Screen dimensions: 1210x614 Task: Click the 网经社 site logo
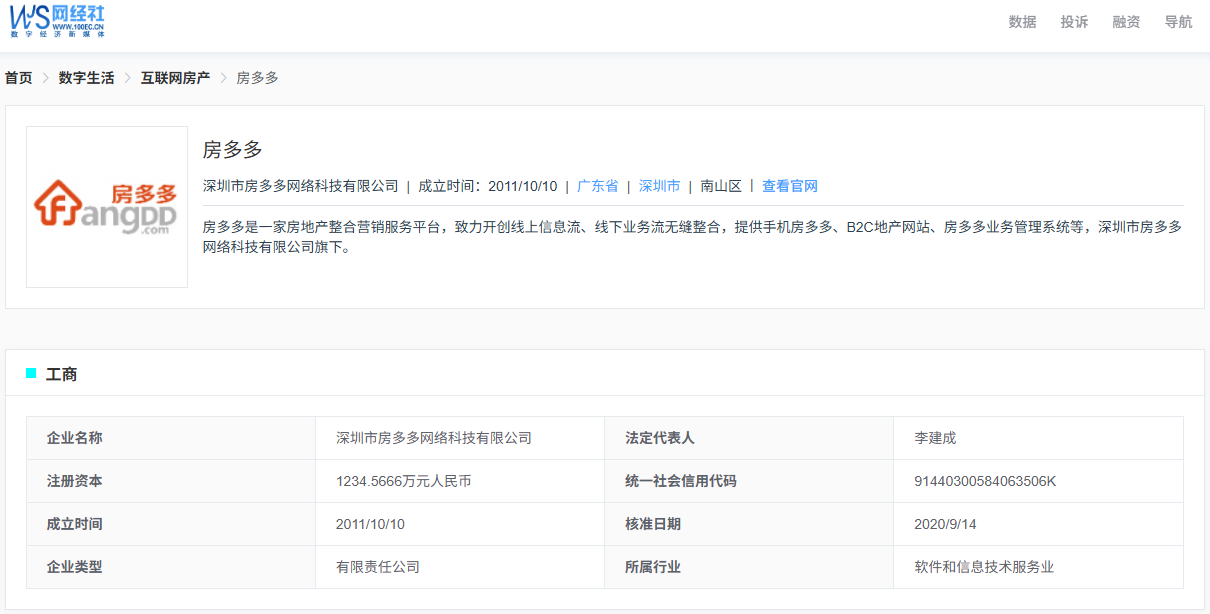coord(57,20)
